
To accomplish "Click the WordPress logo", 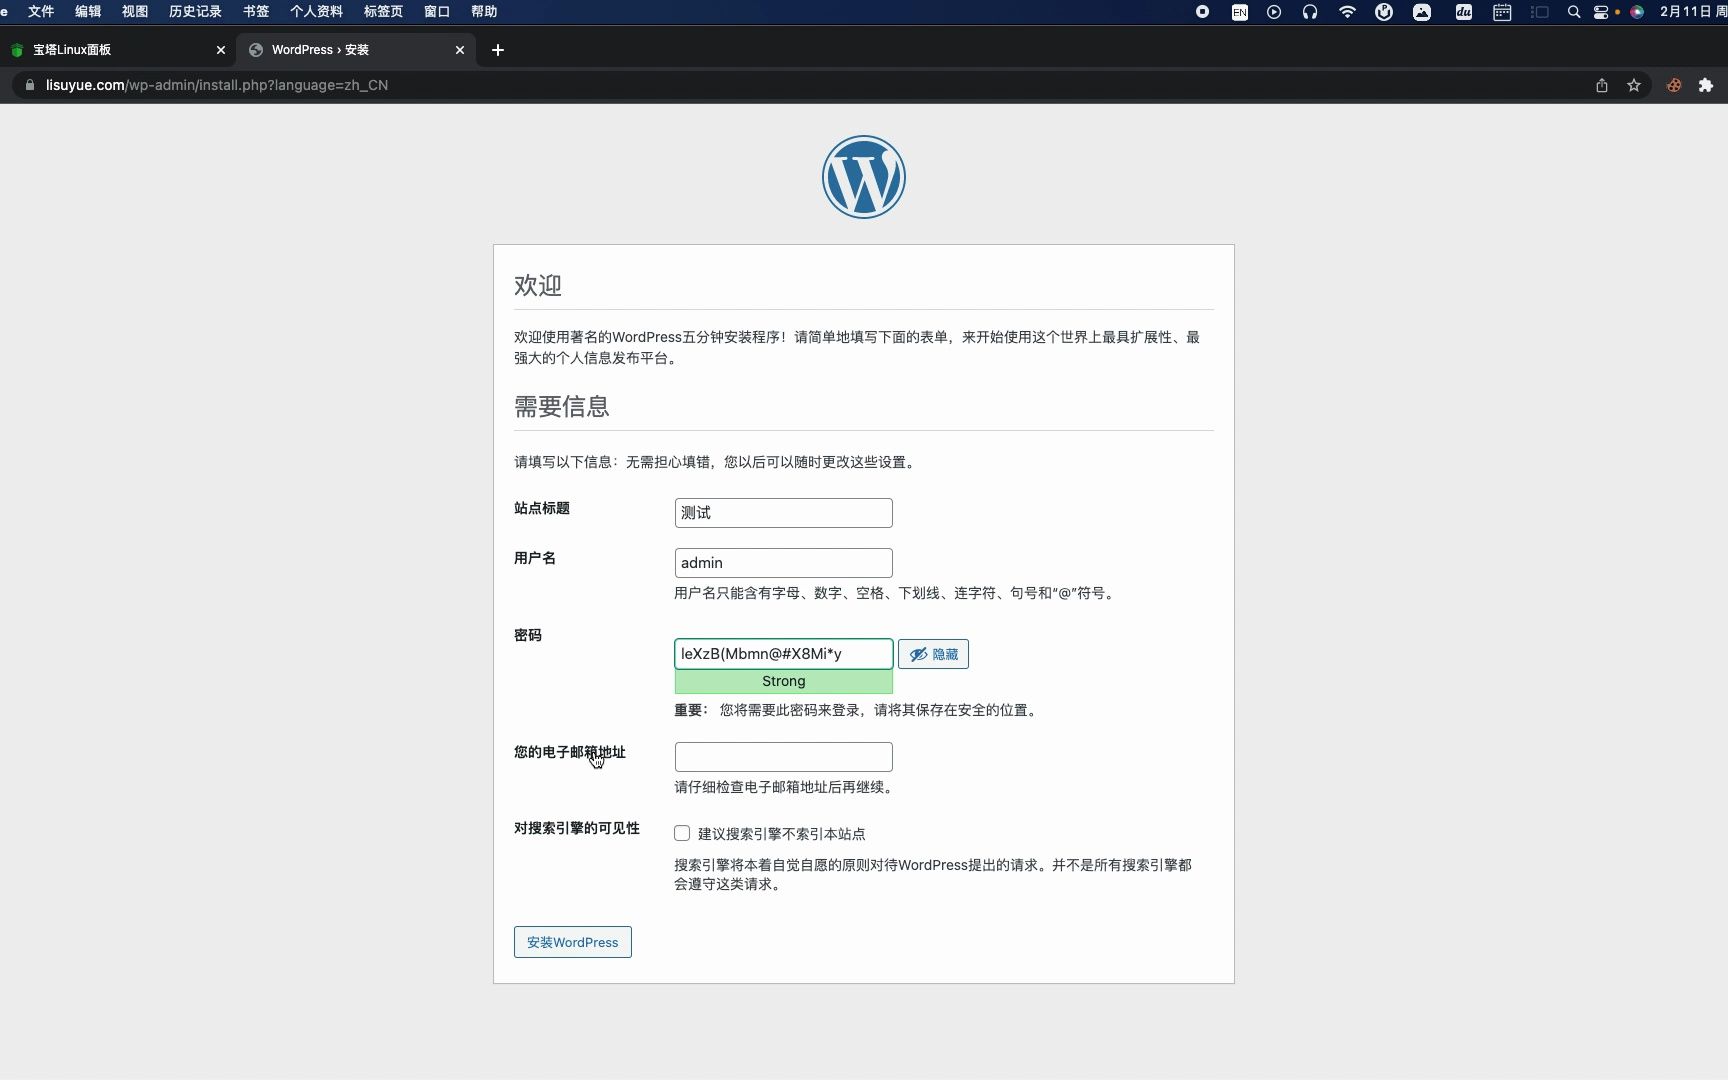I will click(x=864, y=177).
